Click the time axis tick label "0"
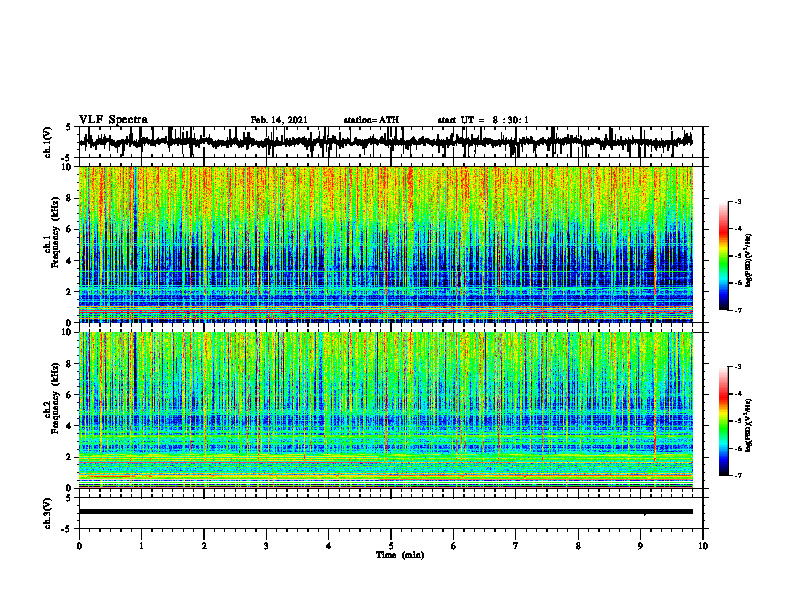Image resolution: width=792 pixels, height=612 pixels. (x=79, y=546)
